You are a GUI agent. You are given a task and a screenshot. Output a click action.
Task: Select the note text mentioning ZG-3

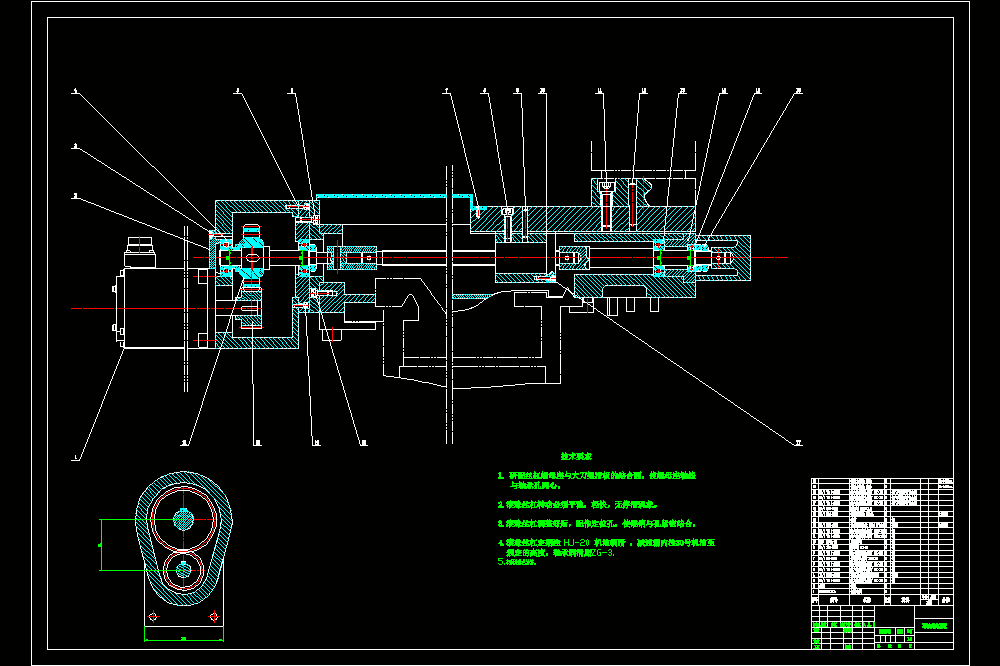click(561, 553)
